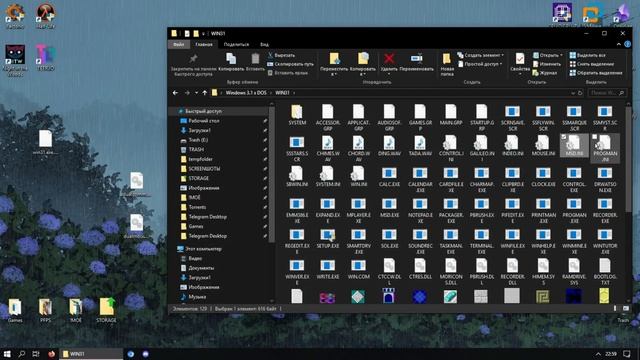Open the PPPS icon on the desktop
The width and height of the screenshot is (640, 360).
(45, 307)
